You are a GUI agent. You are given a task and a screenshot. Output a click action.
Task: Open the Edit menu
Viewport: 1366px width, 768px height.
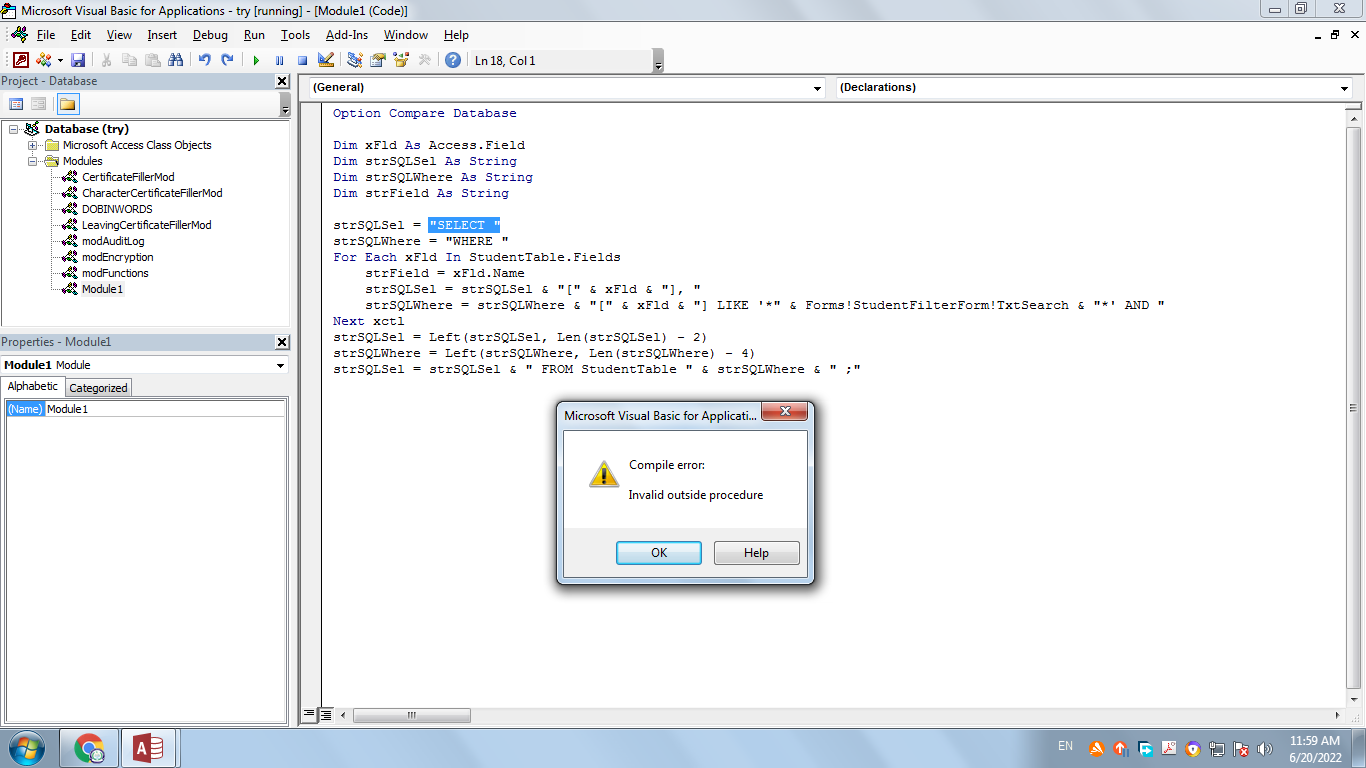81,35
